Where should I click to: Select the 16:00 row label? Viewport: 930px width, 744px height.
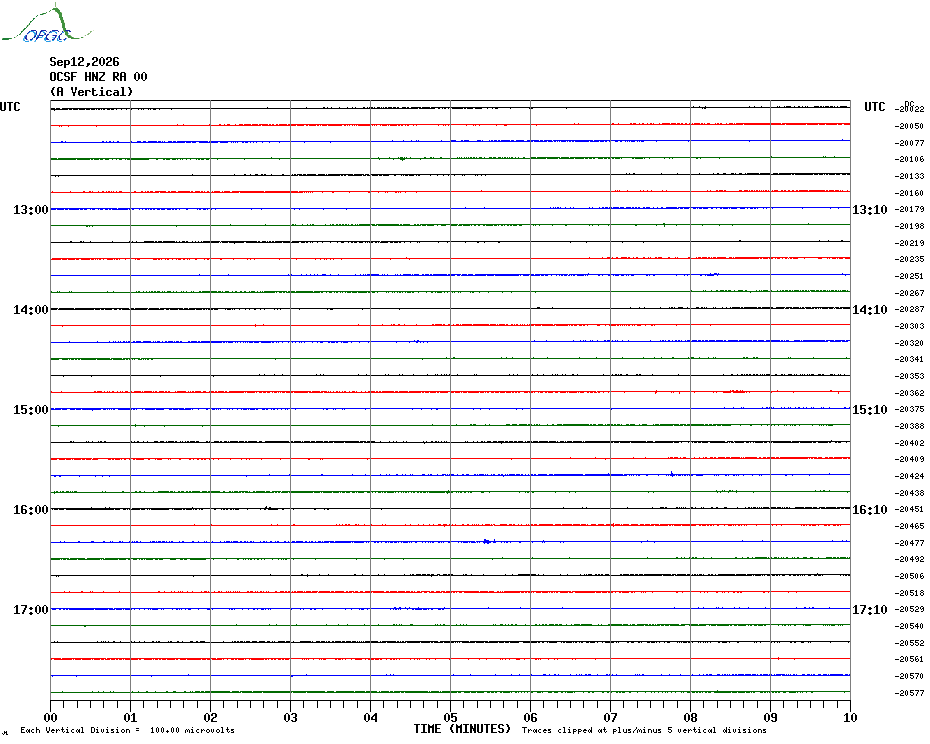tap(30, 510)
